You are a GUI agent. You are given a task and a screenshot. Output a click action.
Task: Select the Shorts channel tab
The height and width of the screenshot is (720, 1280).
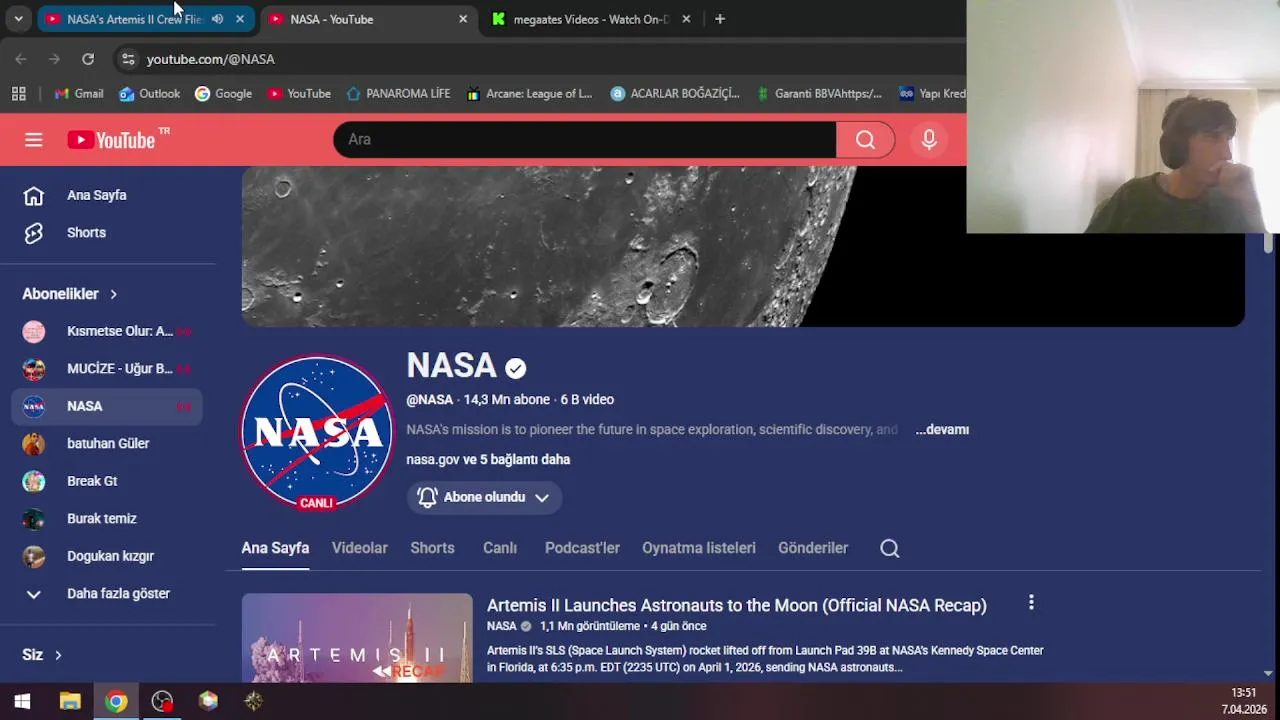pyautogui.click(x=432, y=548)
